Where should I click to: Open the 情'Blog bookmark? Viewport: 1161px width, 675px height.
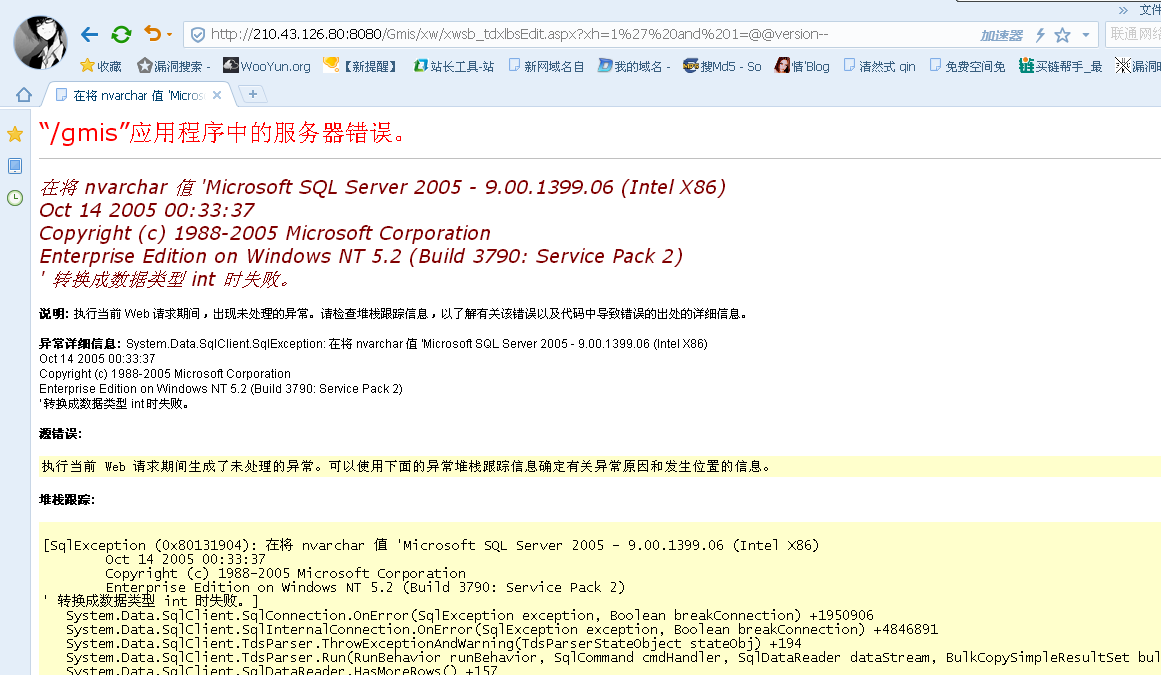click(x=802, y=66)
